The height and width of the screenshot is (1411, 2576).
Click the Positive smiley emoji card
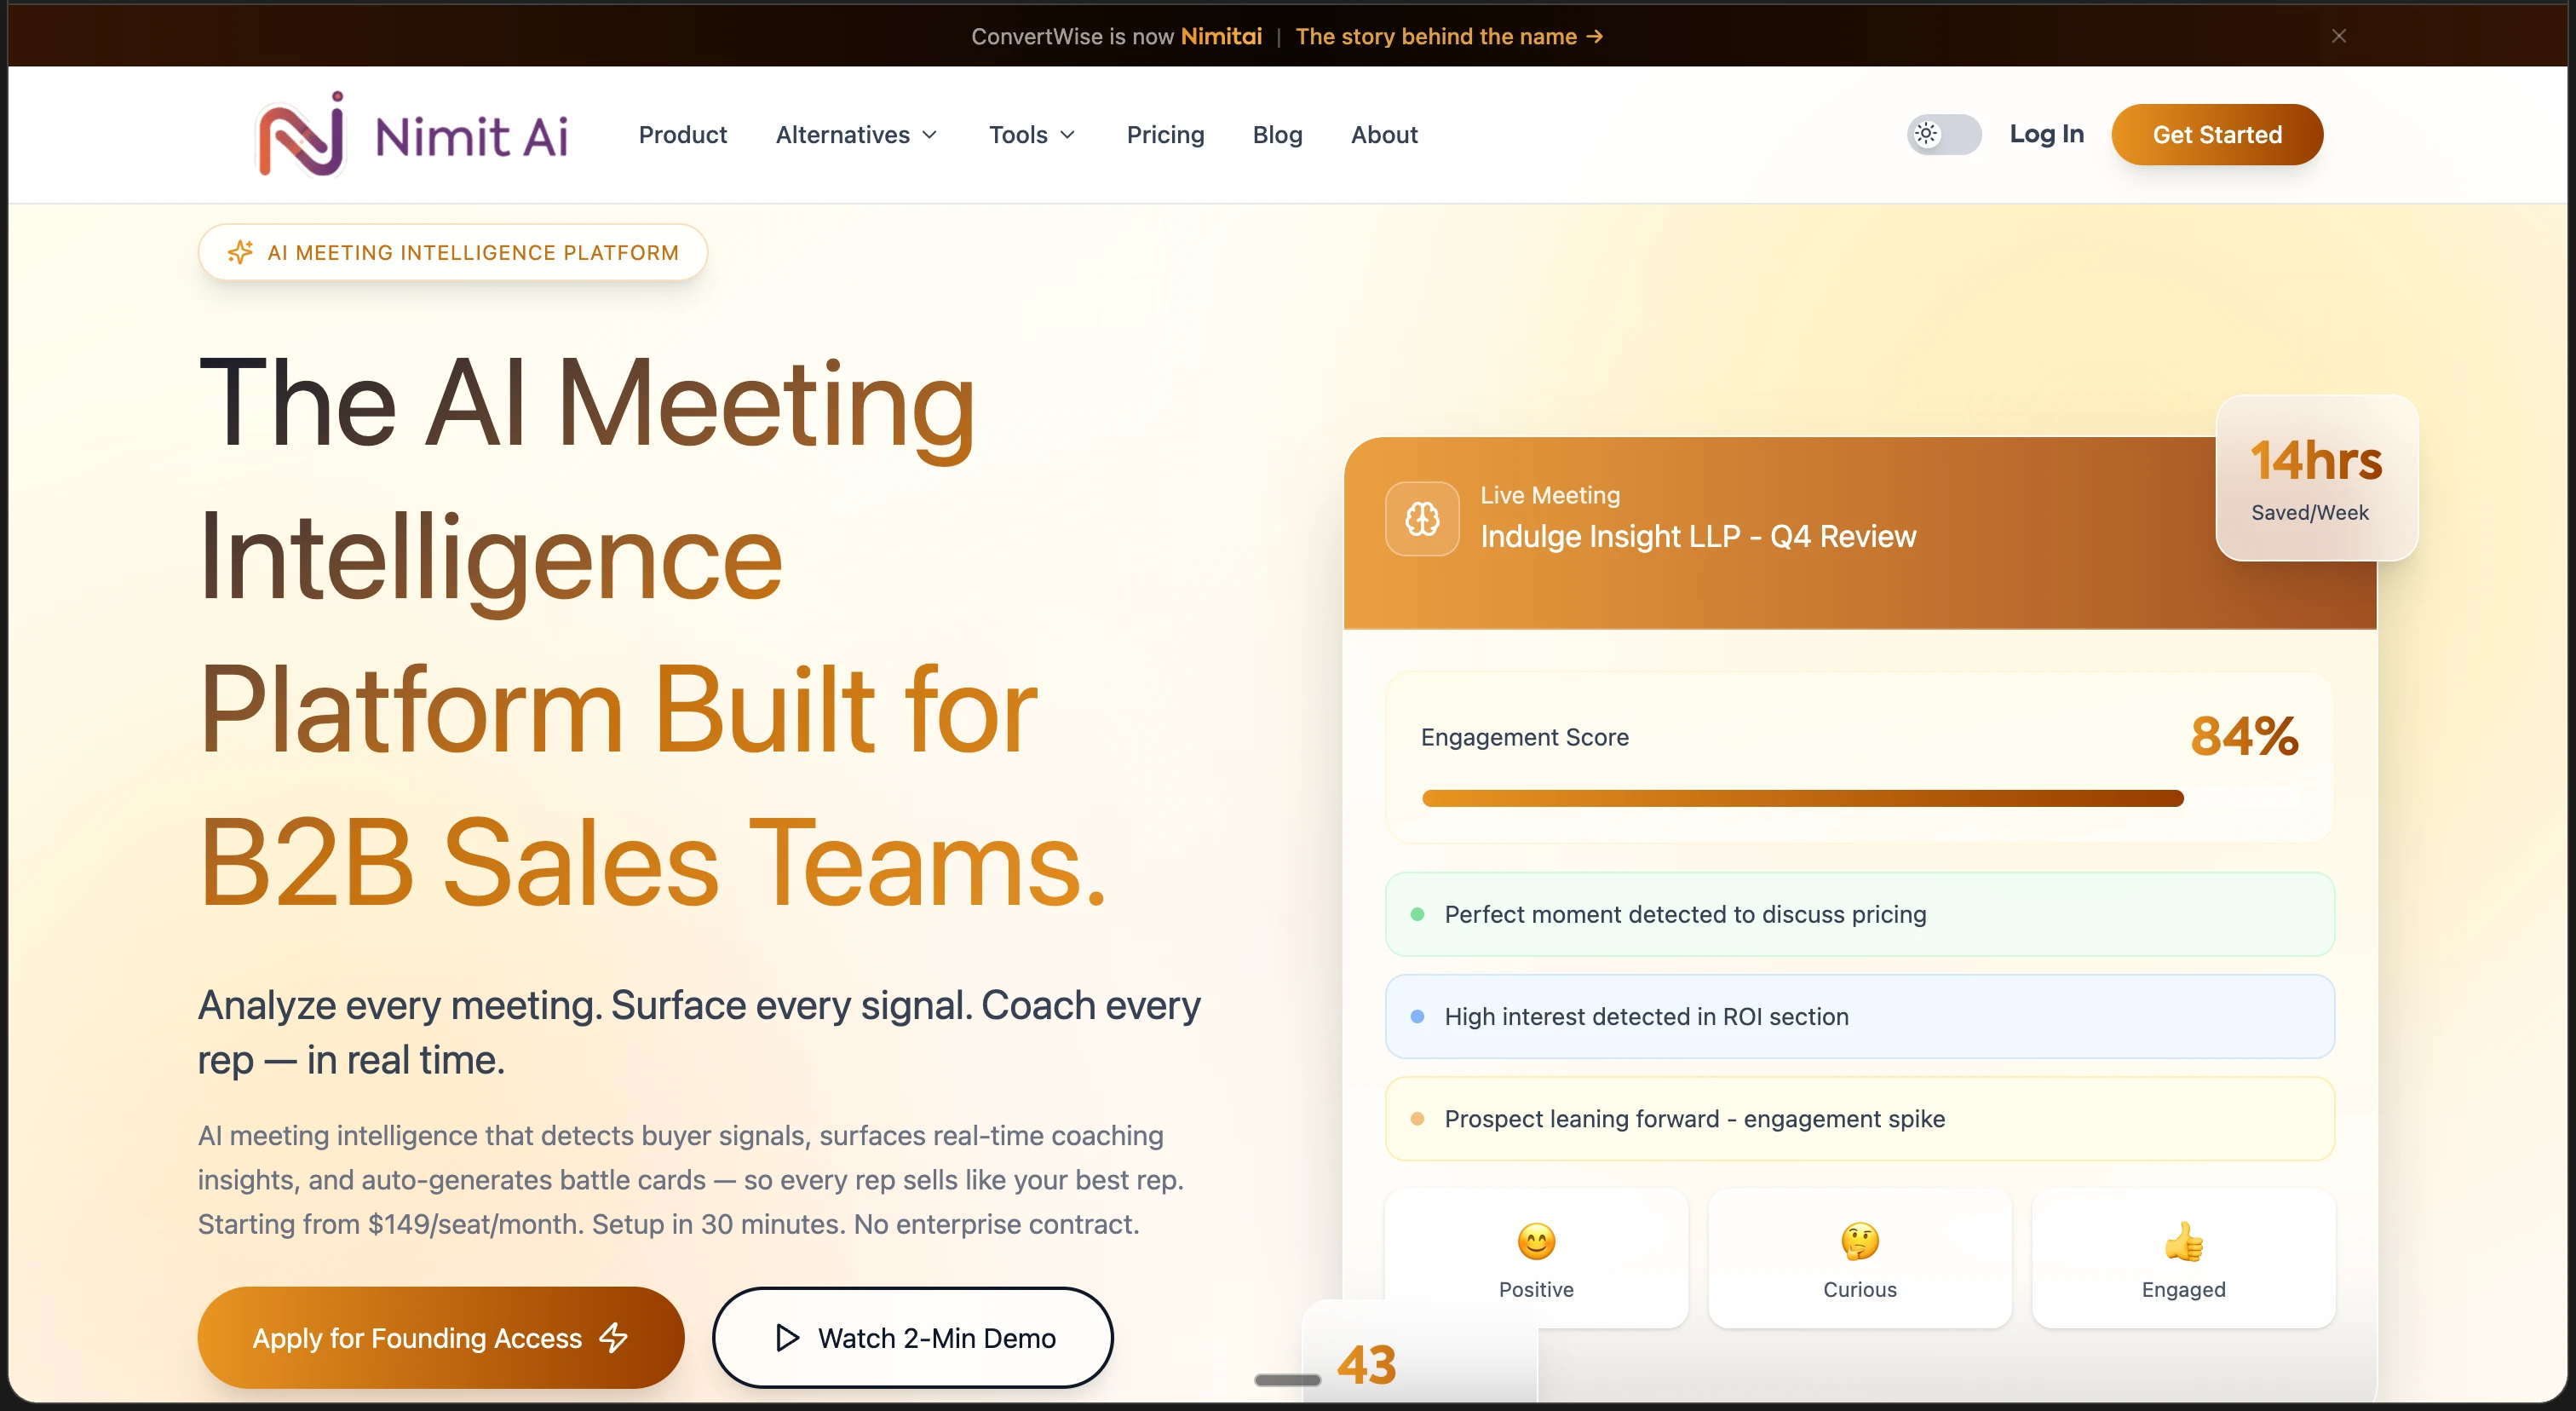tap(1536, 1259)
